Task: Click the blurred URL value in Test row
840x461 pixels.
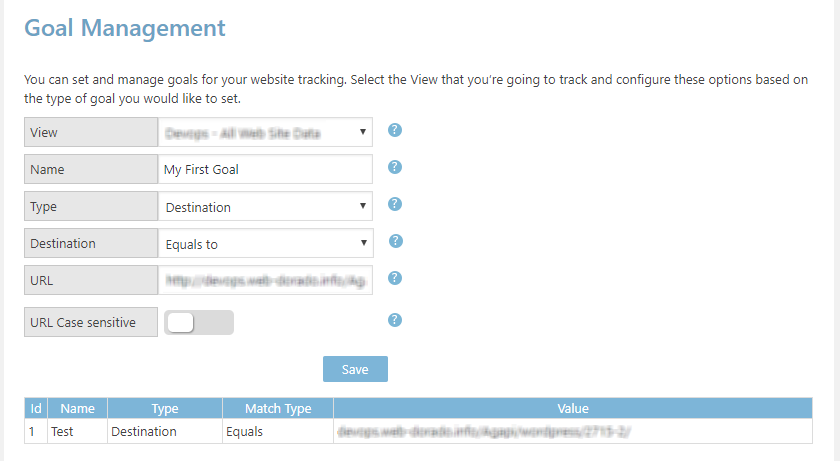Action: click(x=484, y=432)
